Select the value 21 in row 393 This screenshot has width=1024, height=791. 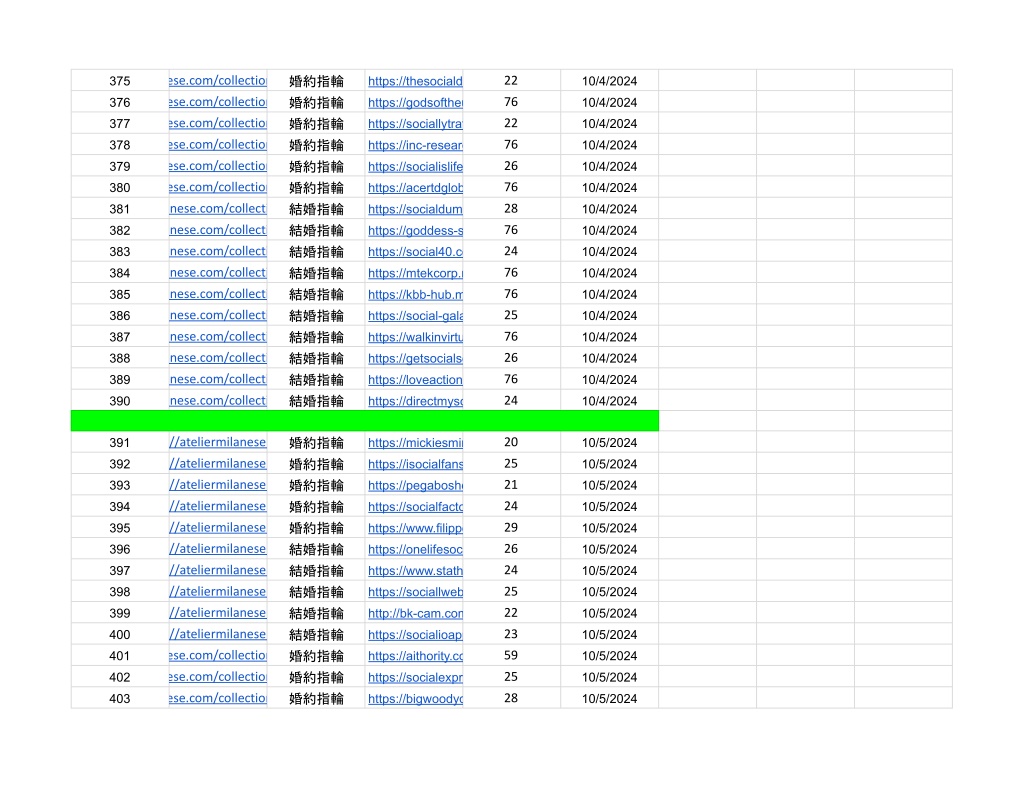(511, 485)
